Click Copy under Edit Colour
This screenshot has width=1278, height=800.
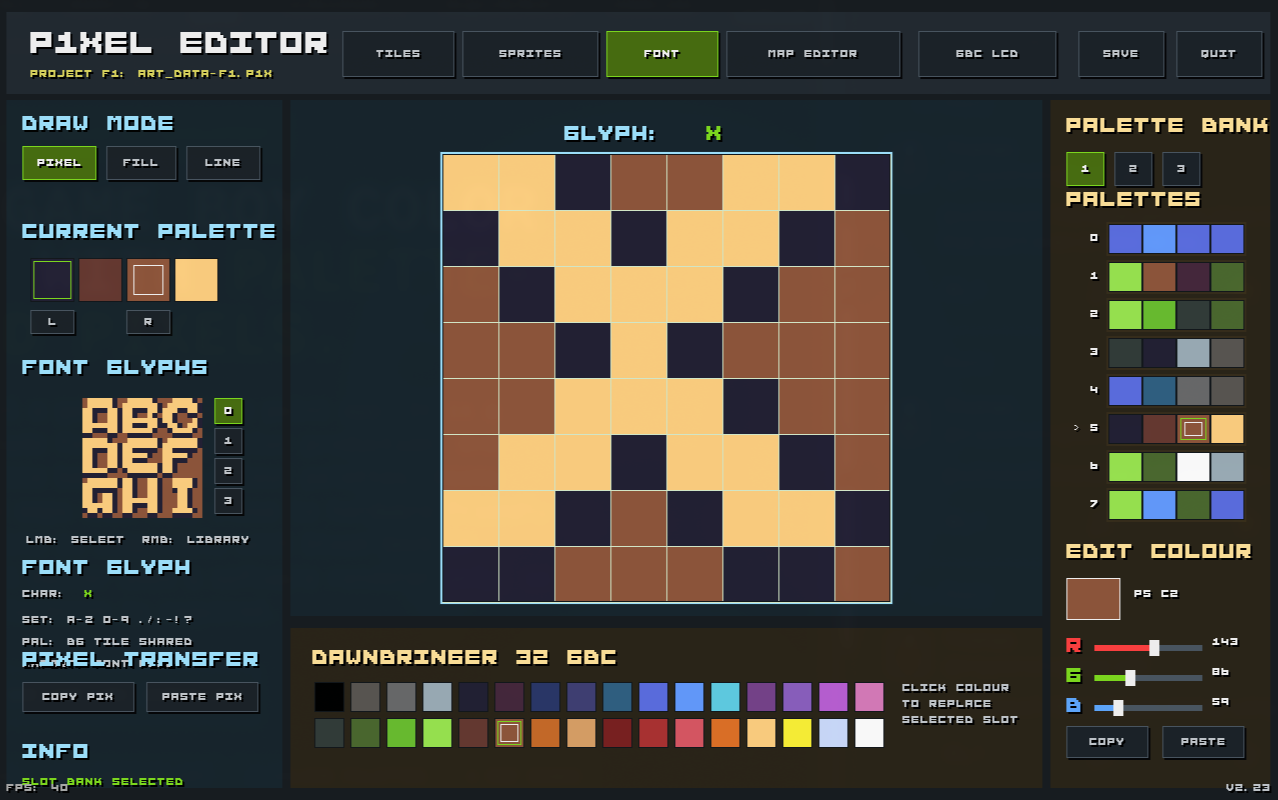[x=1106, y=742]
